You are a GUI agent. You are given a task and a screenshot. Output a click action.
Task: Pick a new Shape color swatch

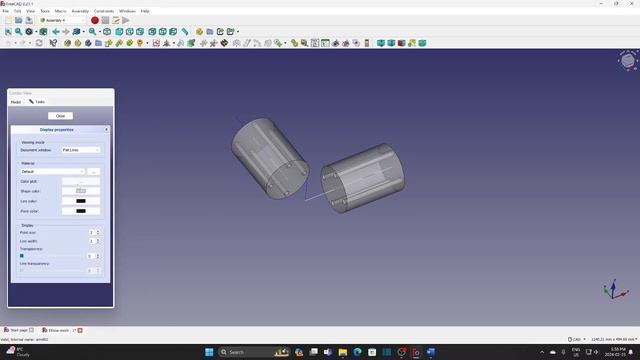81,191
